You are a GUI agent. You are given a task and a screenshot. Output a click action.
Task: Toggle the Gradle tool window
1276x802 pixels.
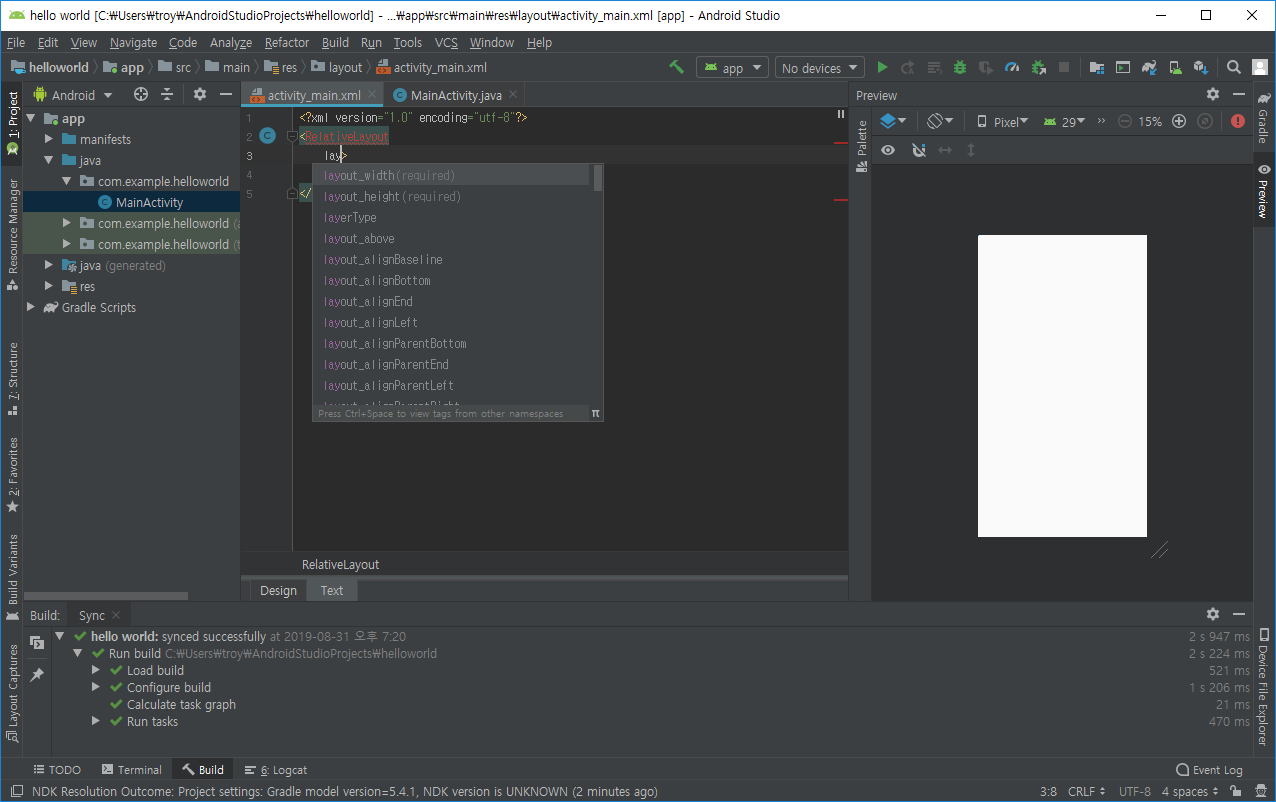(x=1264, y=119)
